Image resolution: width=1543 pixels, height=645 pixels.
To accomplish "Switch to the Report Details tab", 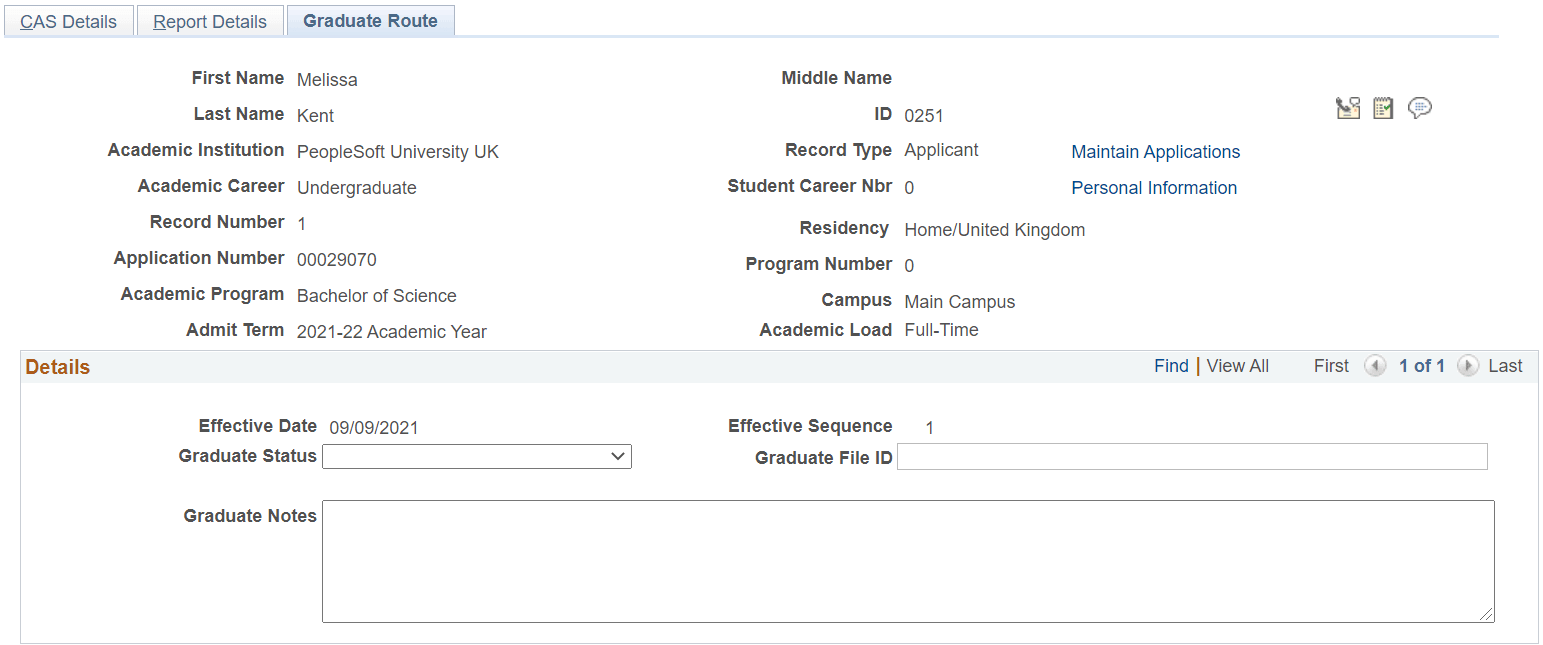I will point(209,20).
